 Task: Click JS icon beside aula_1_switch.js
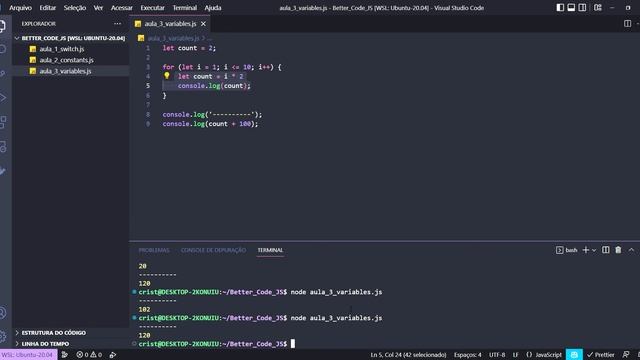point(33,49)
